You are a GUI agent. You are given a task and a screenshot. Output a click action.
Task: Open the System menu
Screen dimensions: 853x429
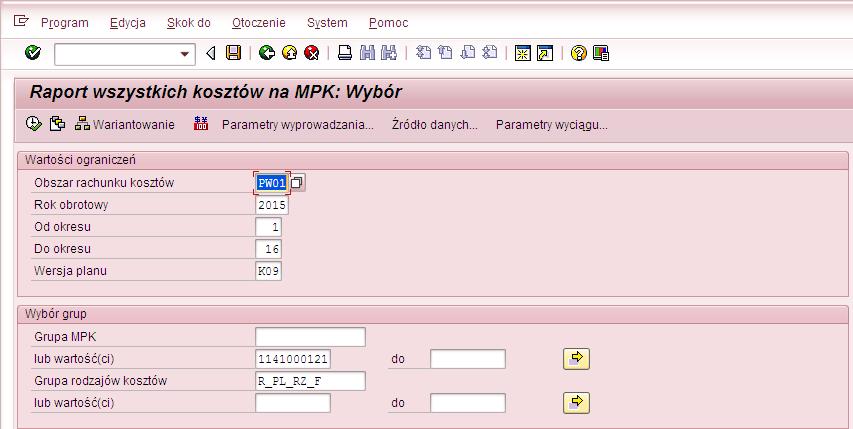pyautogui.click(x=327, y=23)
